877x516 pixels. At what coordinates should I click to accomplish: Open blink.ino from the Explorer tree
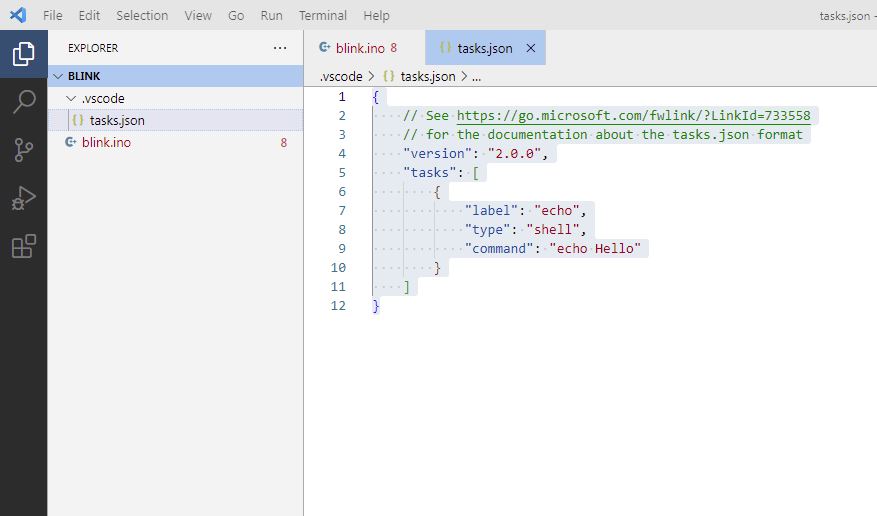106,143
